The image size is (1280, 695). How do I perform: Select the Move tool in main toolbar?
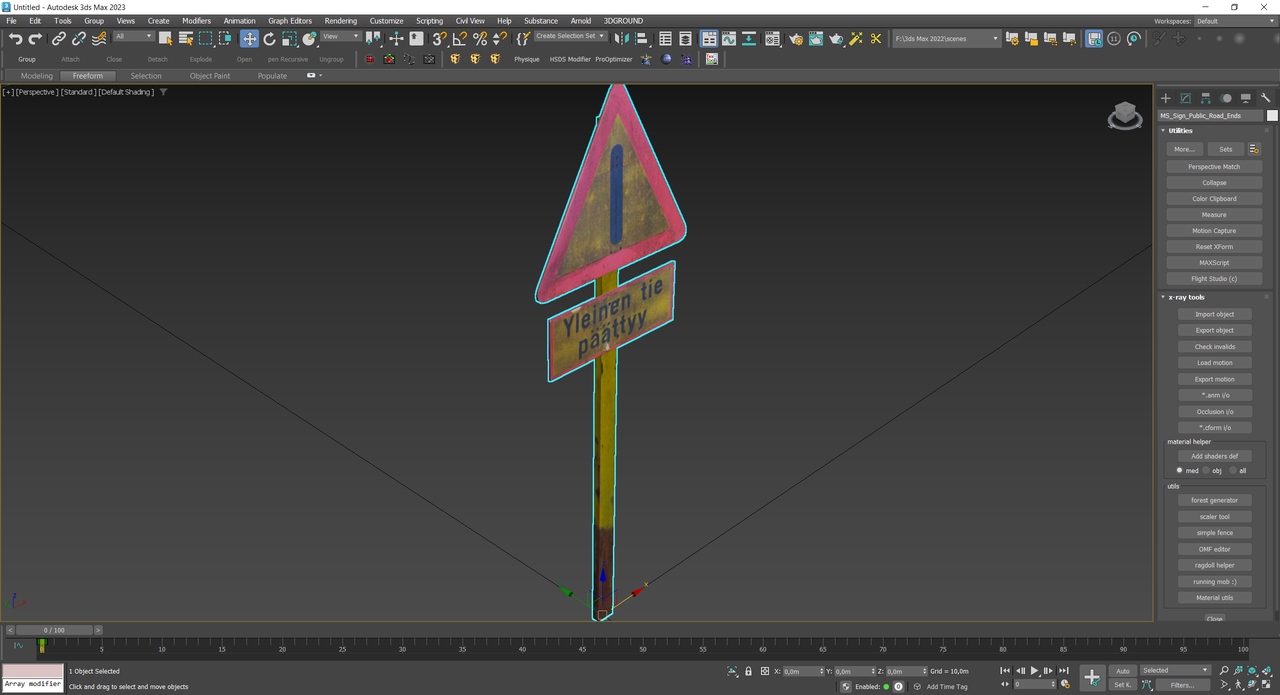(249, 39)
